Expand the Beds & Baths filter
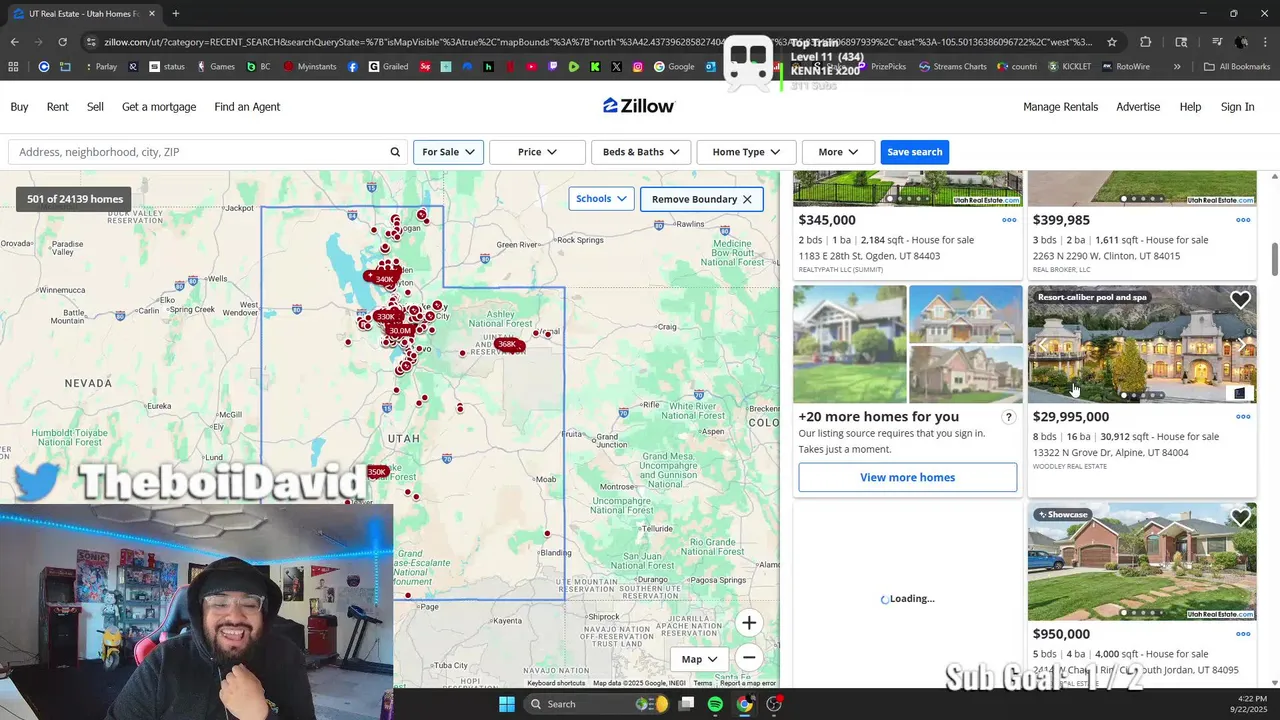Screen dimensions: 1280x720 tap(641, 152)
